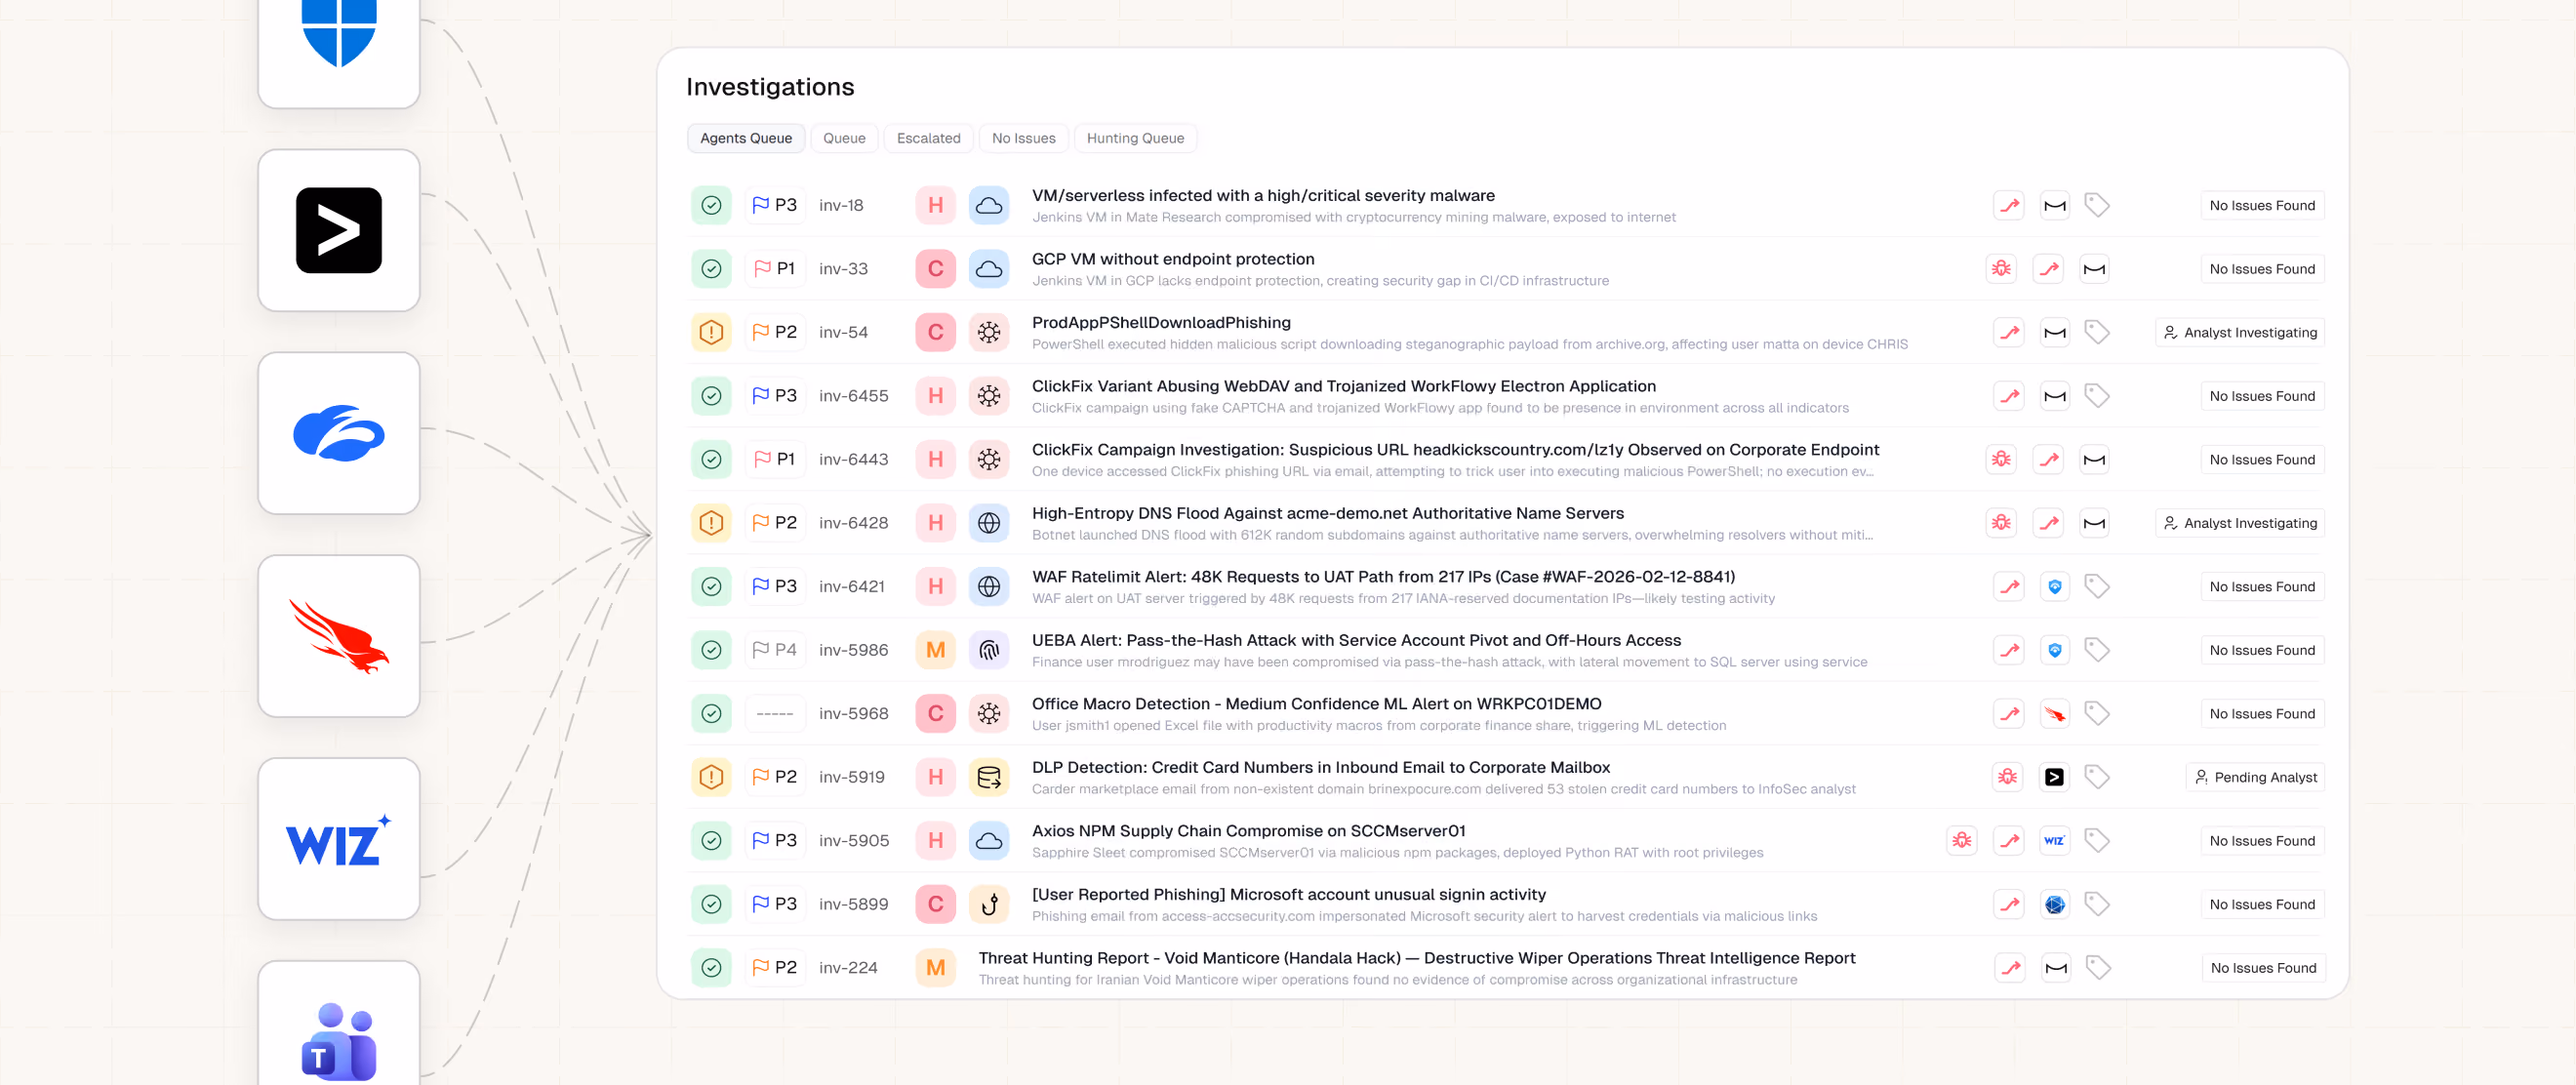Click the bug icon in inv-33 row
The width and height of the screenshot is (2576, 1085).
click(x=2000, y=268)
